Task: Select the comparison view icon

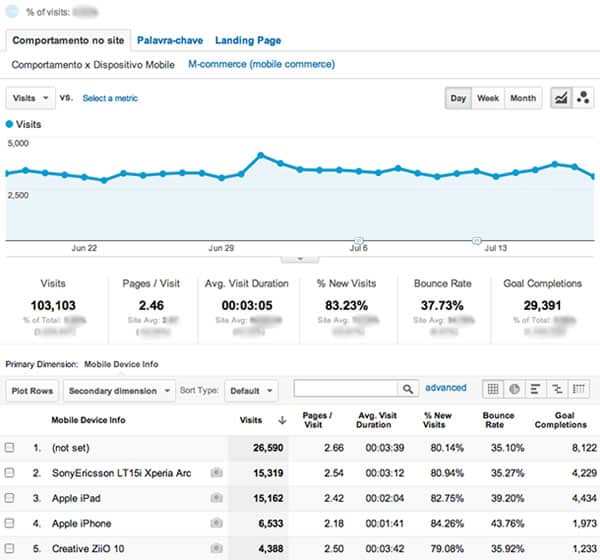Action: [557, 389]
